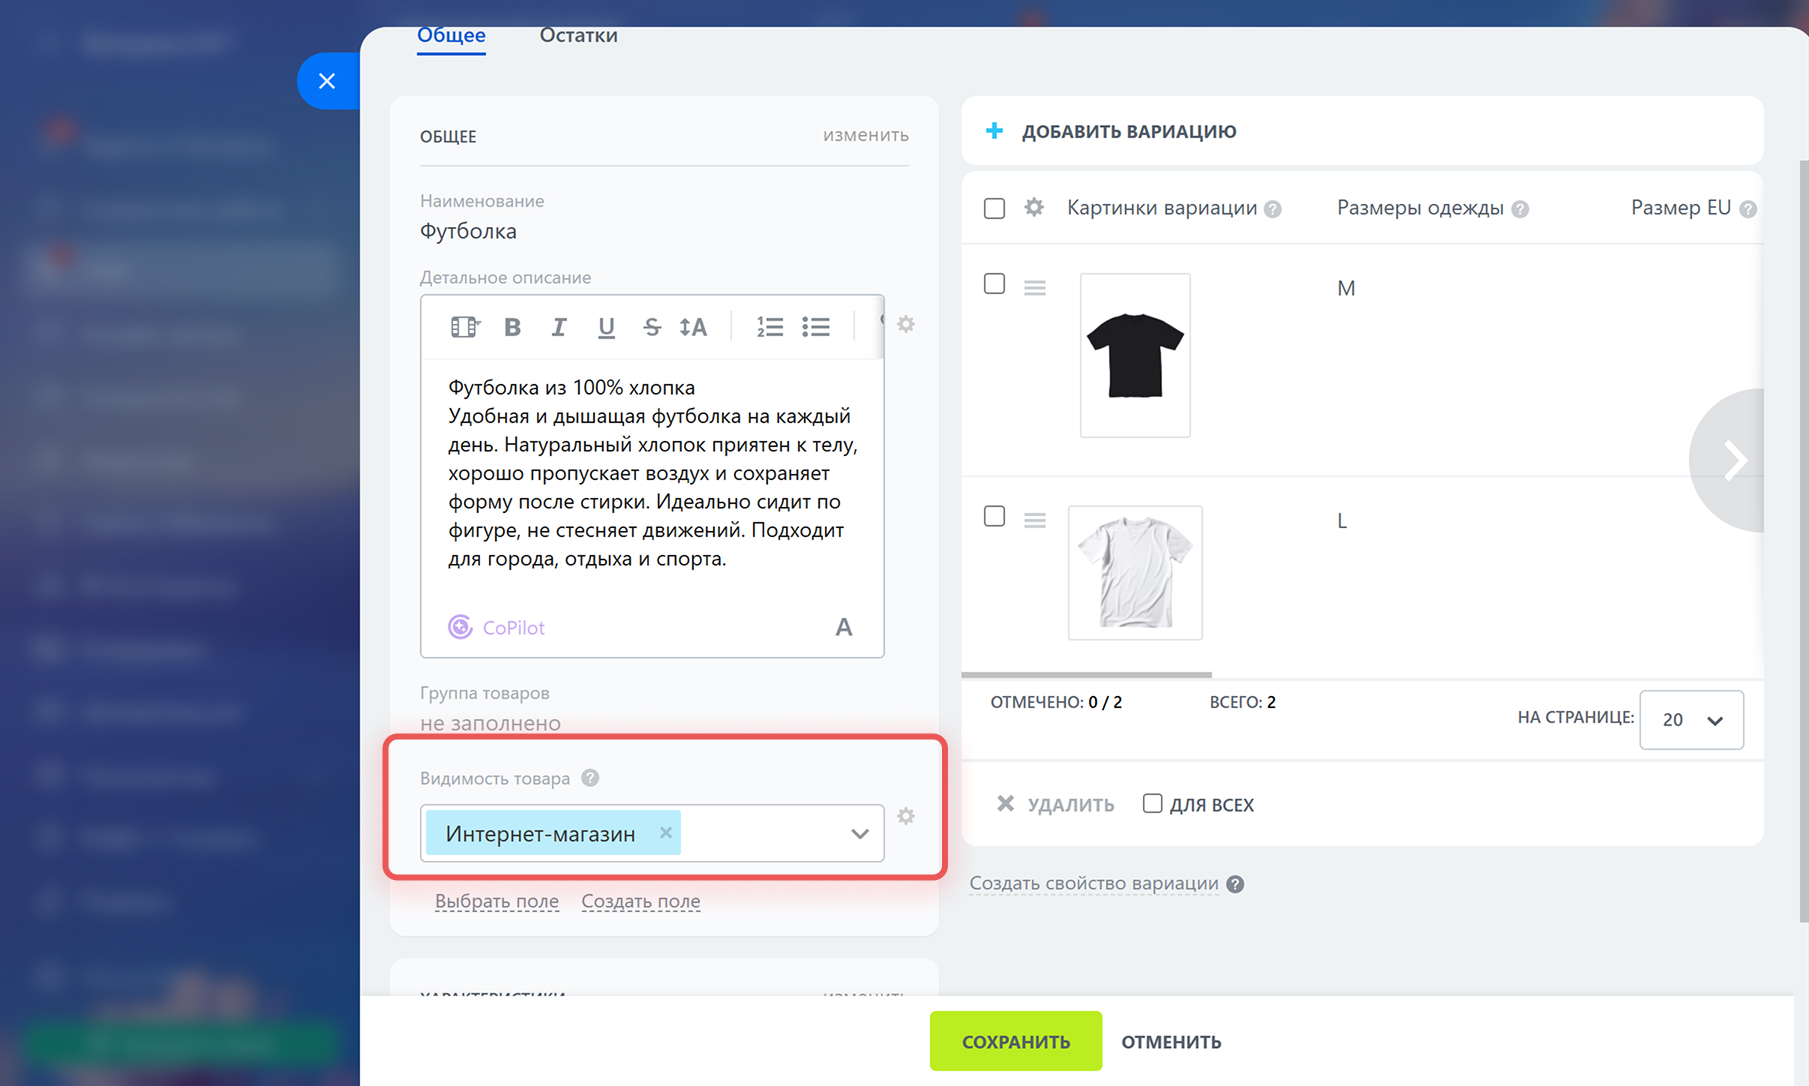Image resolution: width=1809 pixels, height=1086 pixels.
Task: Click ОТМЕНИТЬ at the bottom
Action: click(1171, 1042)
